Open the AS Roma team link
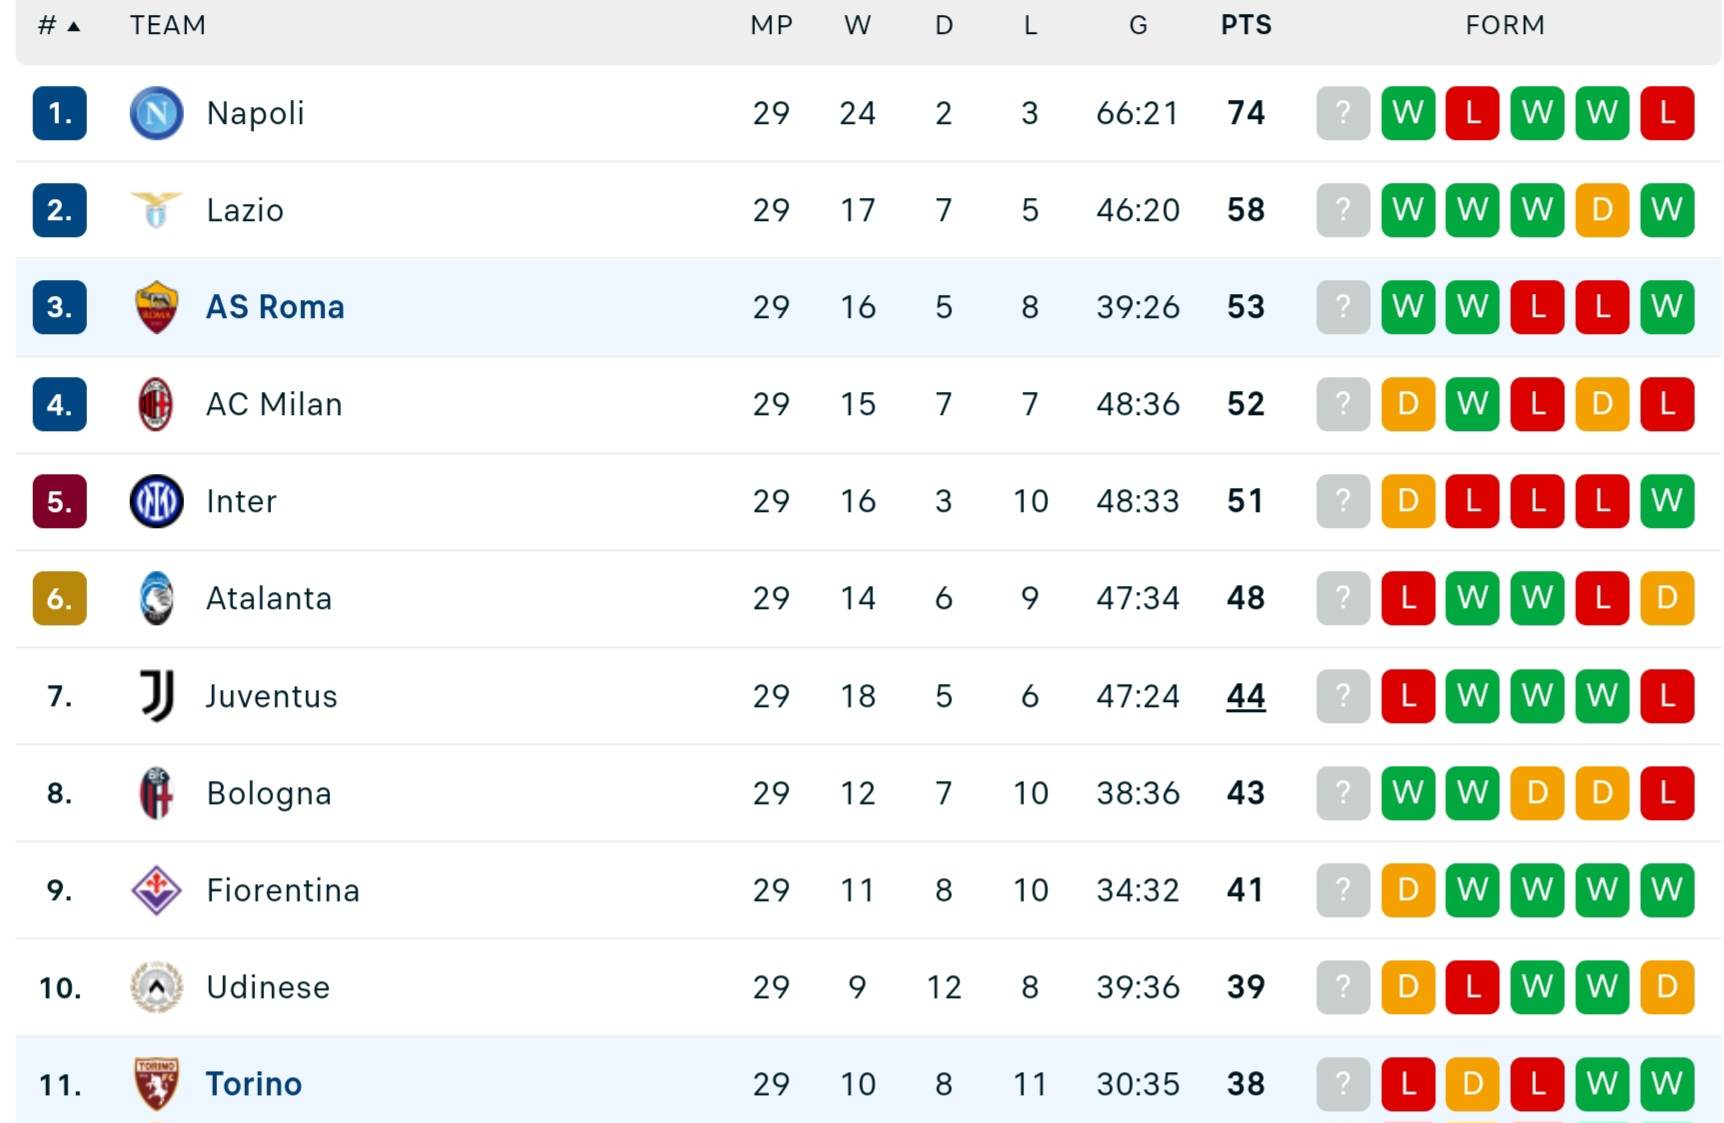 [275, 307]
